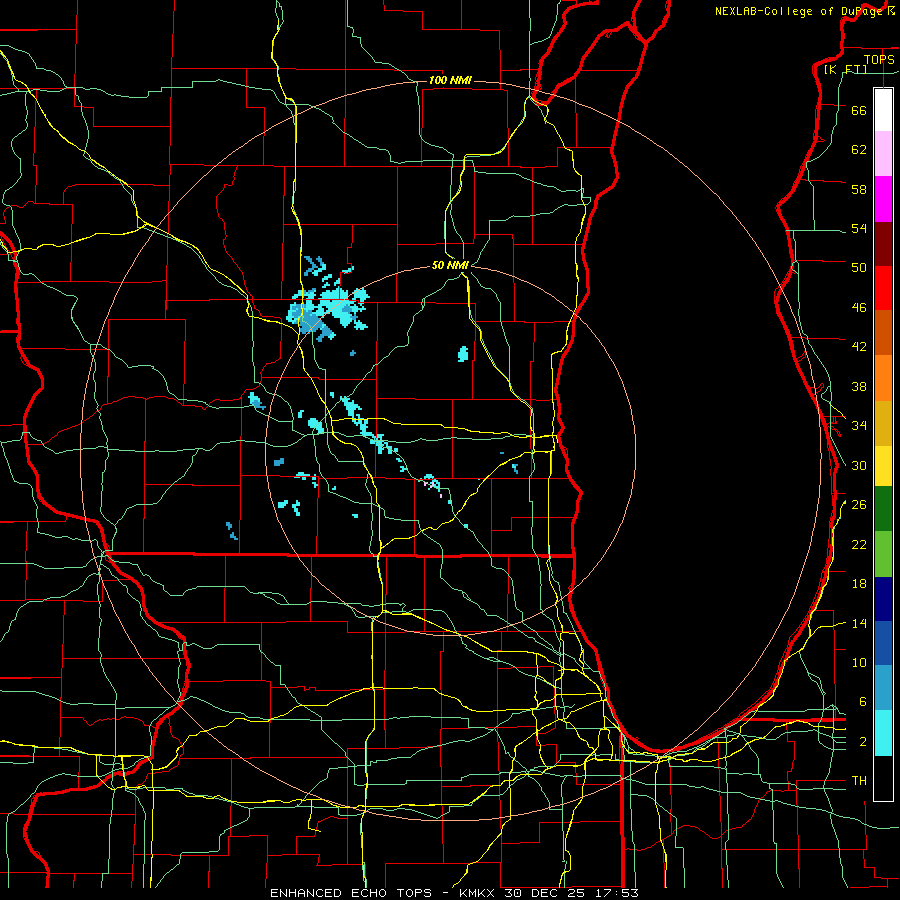Click the 62 legend value
This screenshot has width=900, height=900.
click(859, 150)
